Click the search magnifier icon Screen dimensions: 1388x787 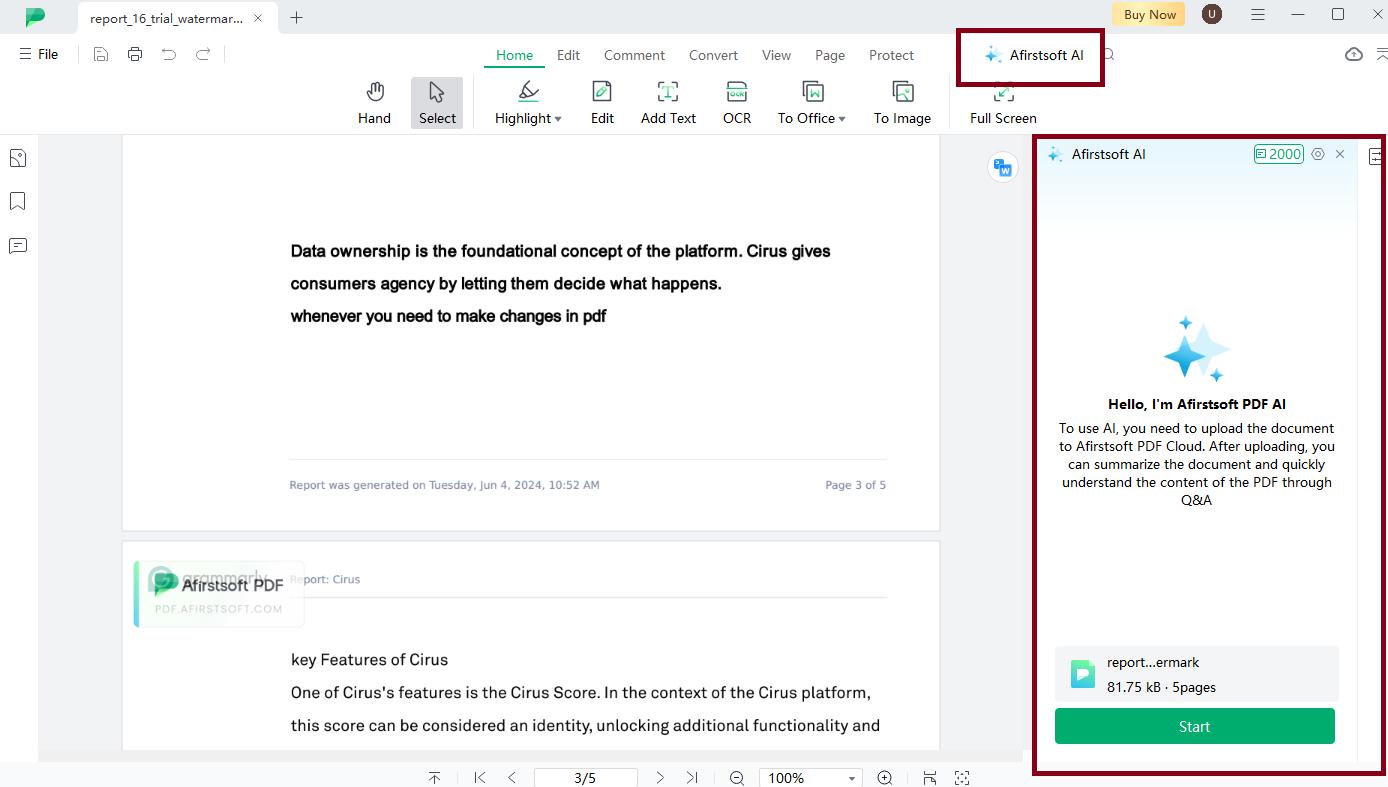point(1108,55)
